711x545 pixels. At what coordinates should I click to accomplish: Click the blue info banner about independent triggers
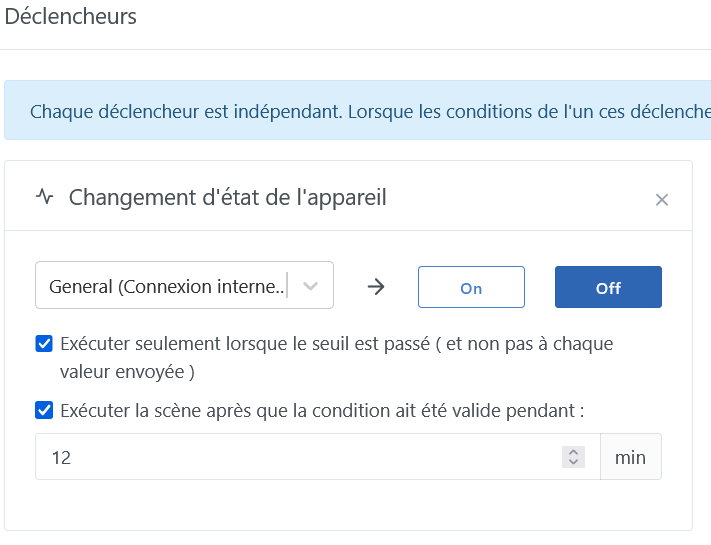coord(360,110)
